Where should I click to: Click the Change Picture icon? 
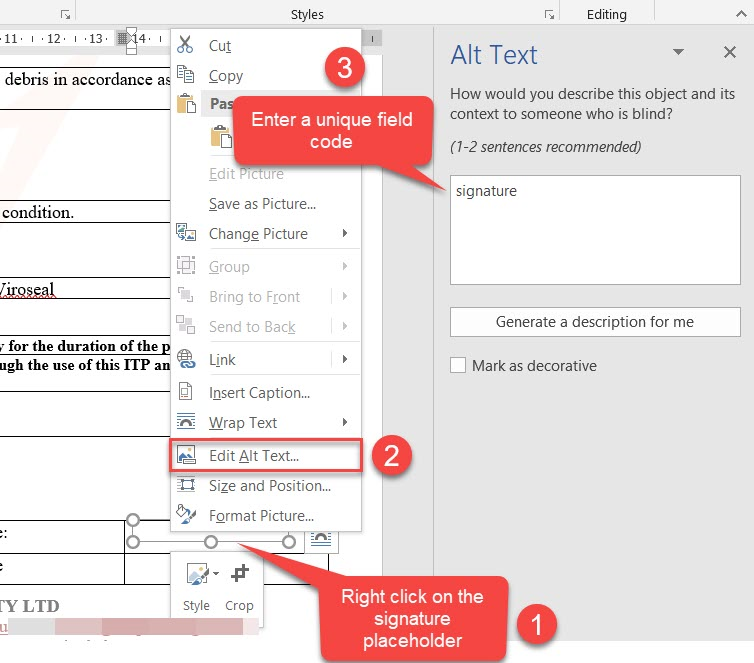[186, 233]
